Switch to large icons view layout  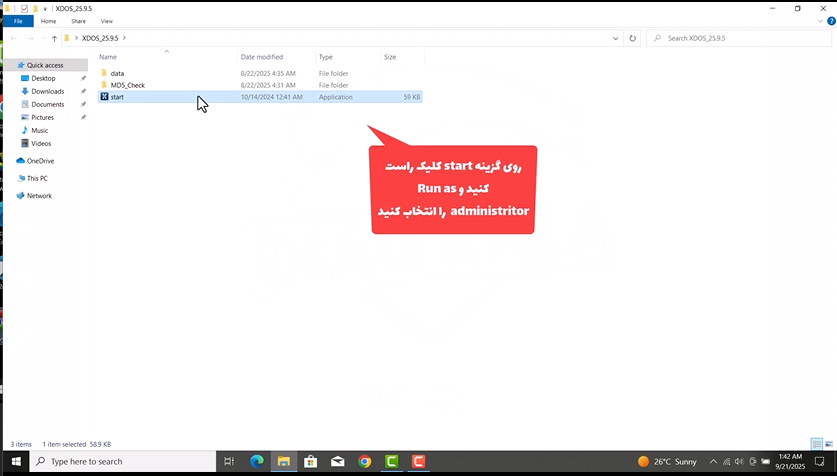(x=829, y=444)
